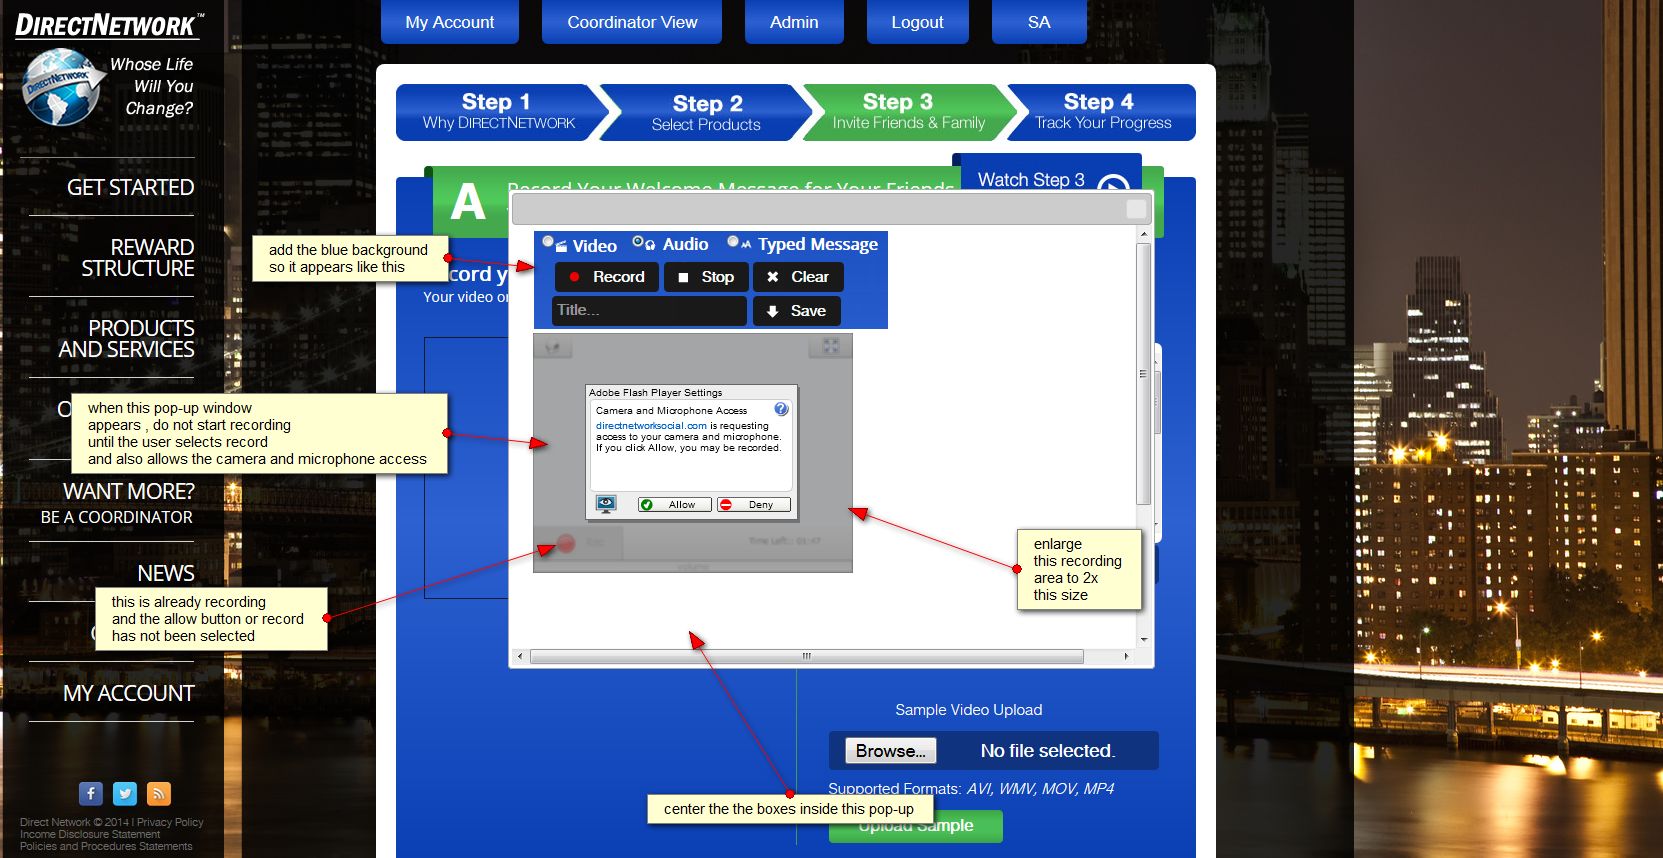Click the 'Supported Formats' text line
The image size is (1663, 858).
click(x=971, y=789)
